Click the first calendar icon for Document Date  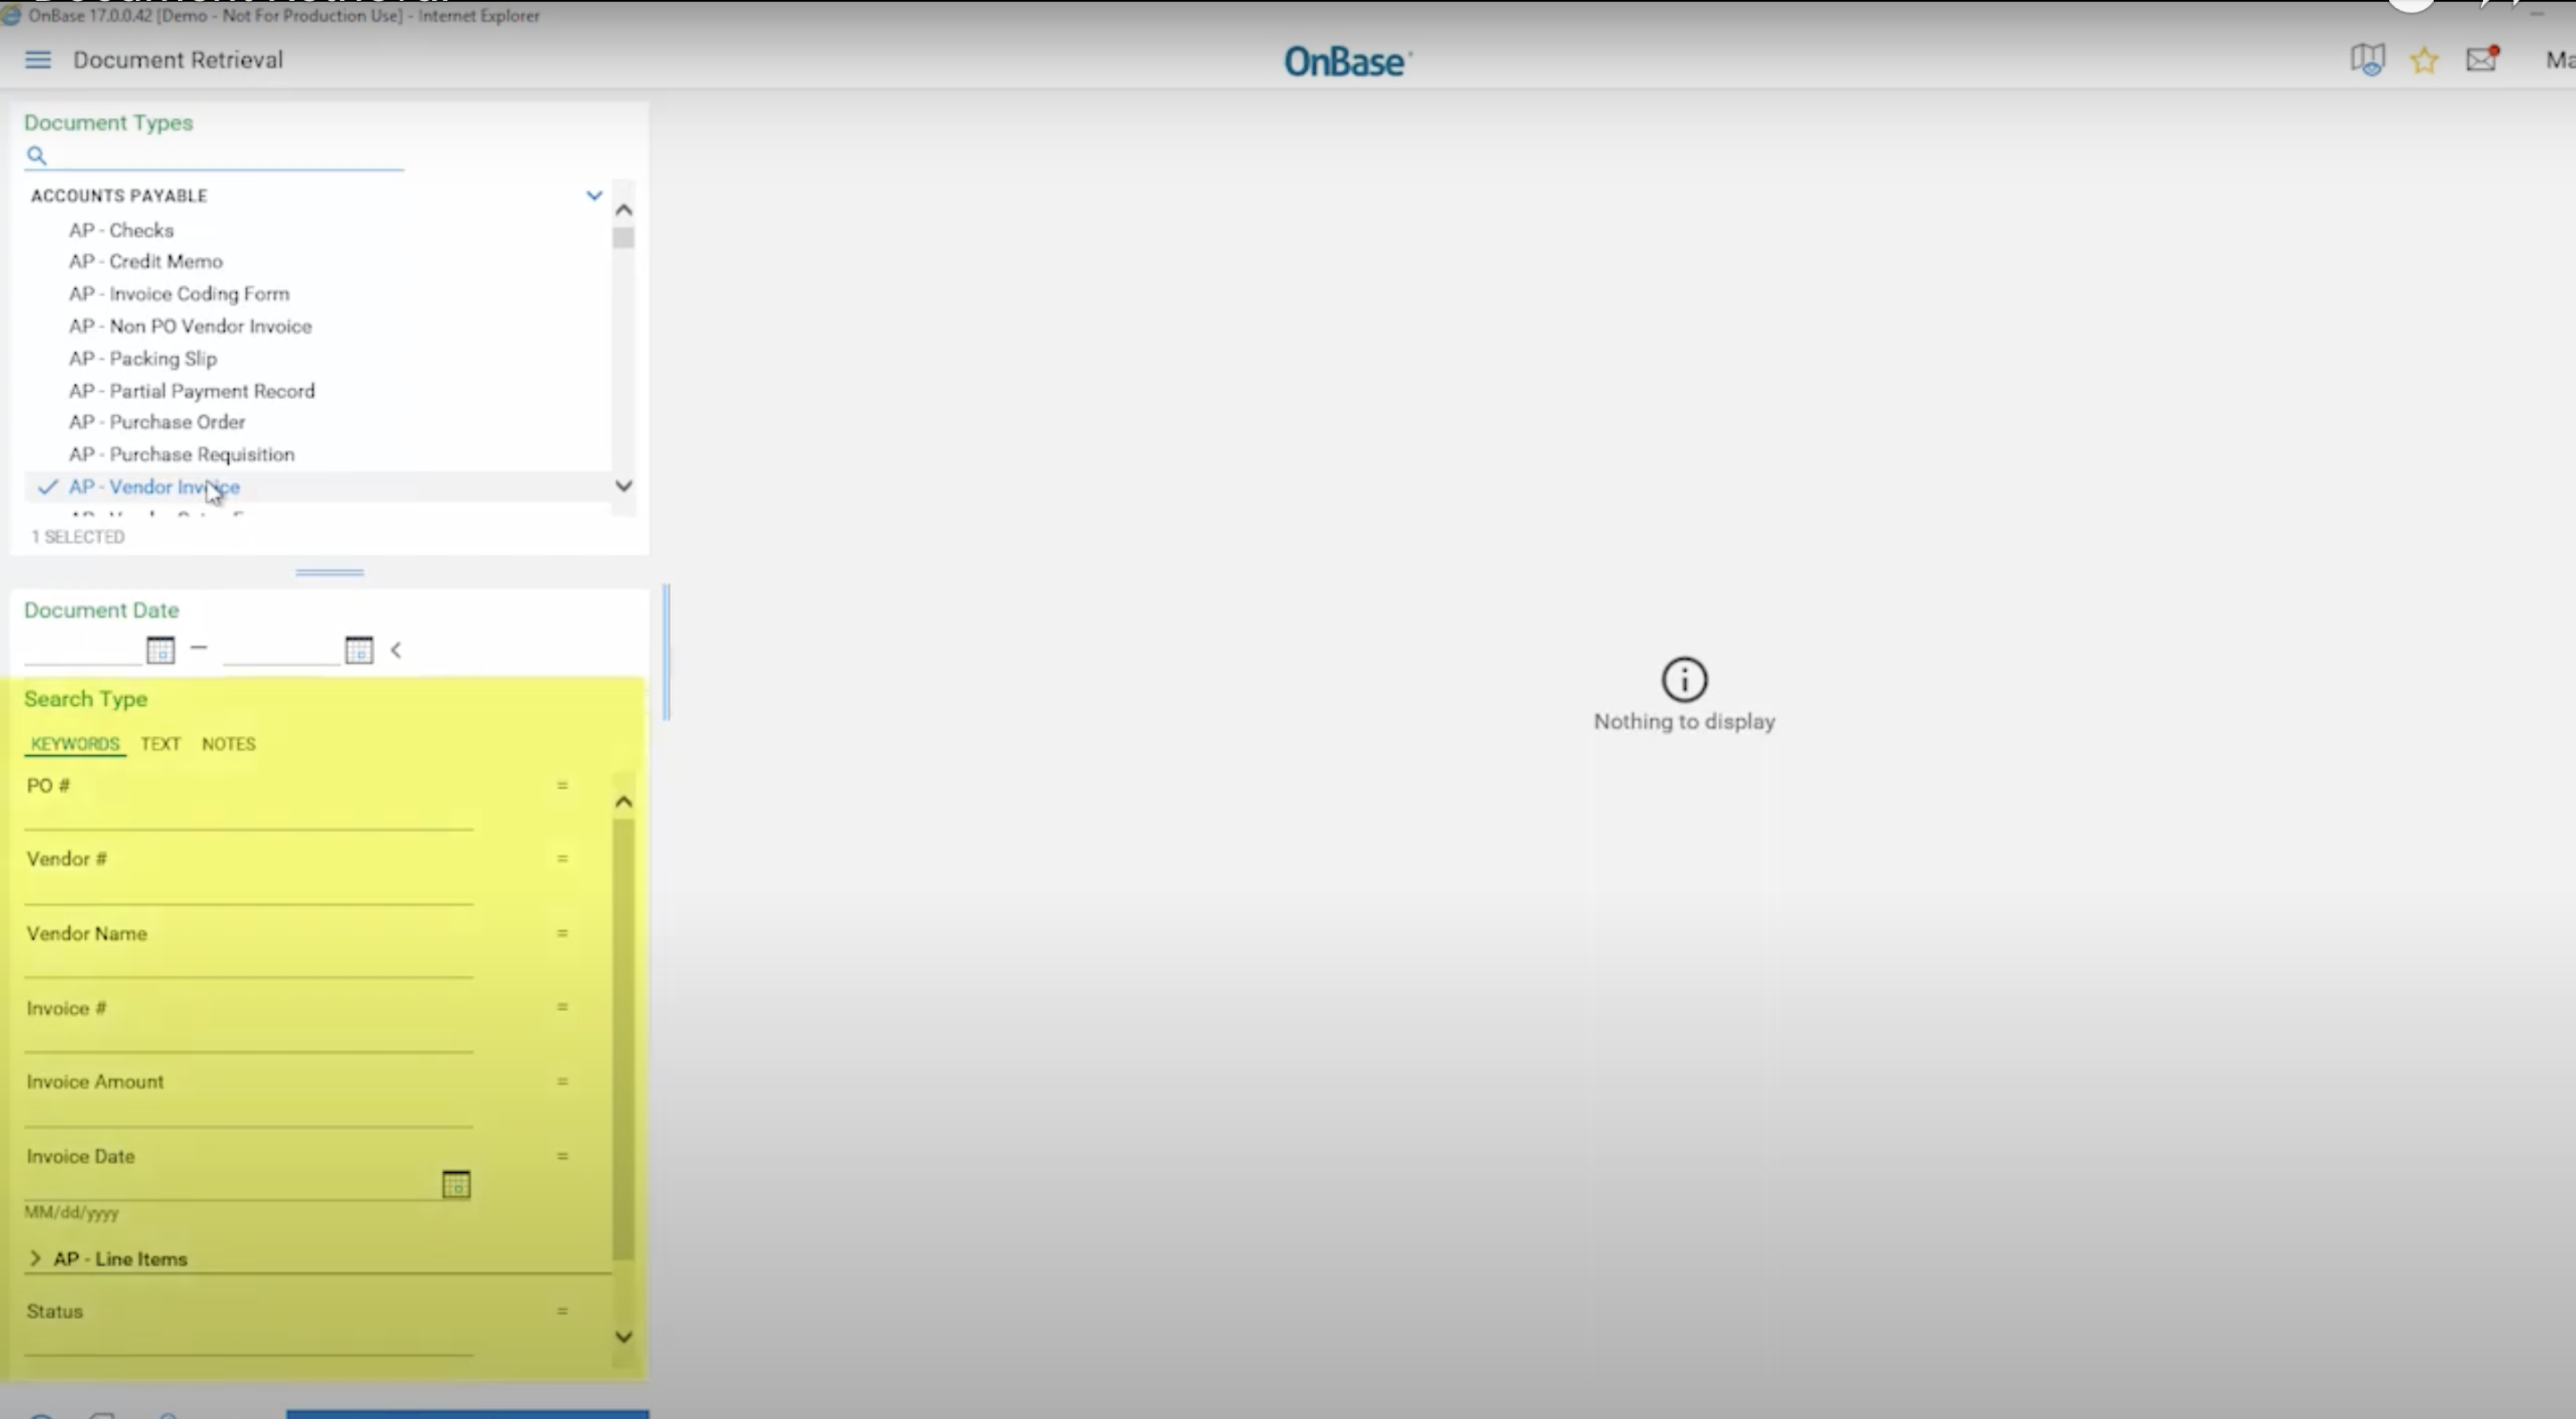pyautogui.click(x=161, y=650)
